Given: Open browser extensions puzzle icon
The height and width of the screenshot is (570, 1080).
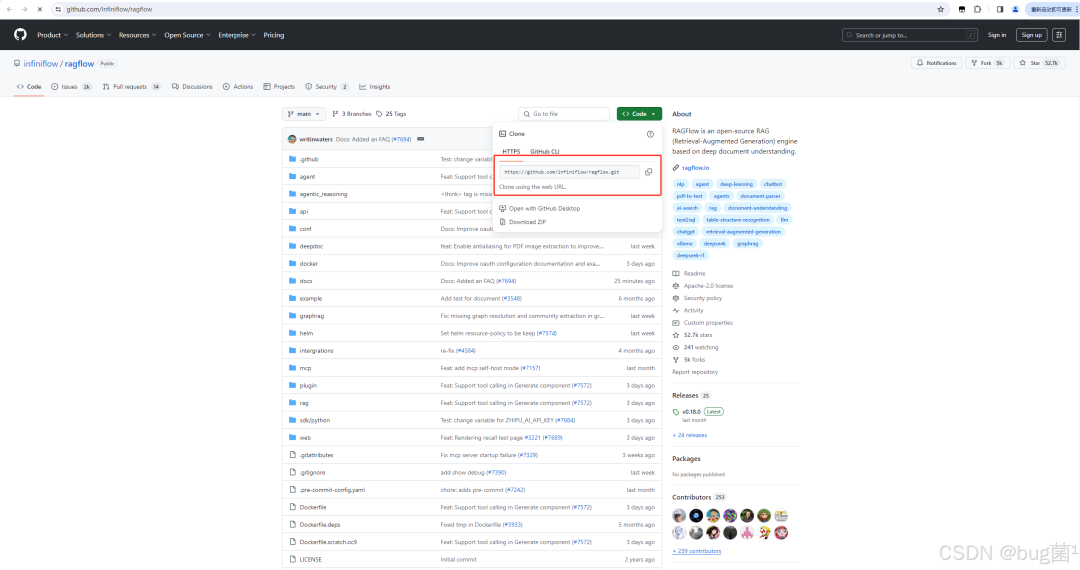Looking at the screenshot, I should [977, 9].
